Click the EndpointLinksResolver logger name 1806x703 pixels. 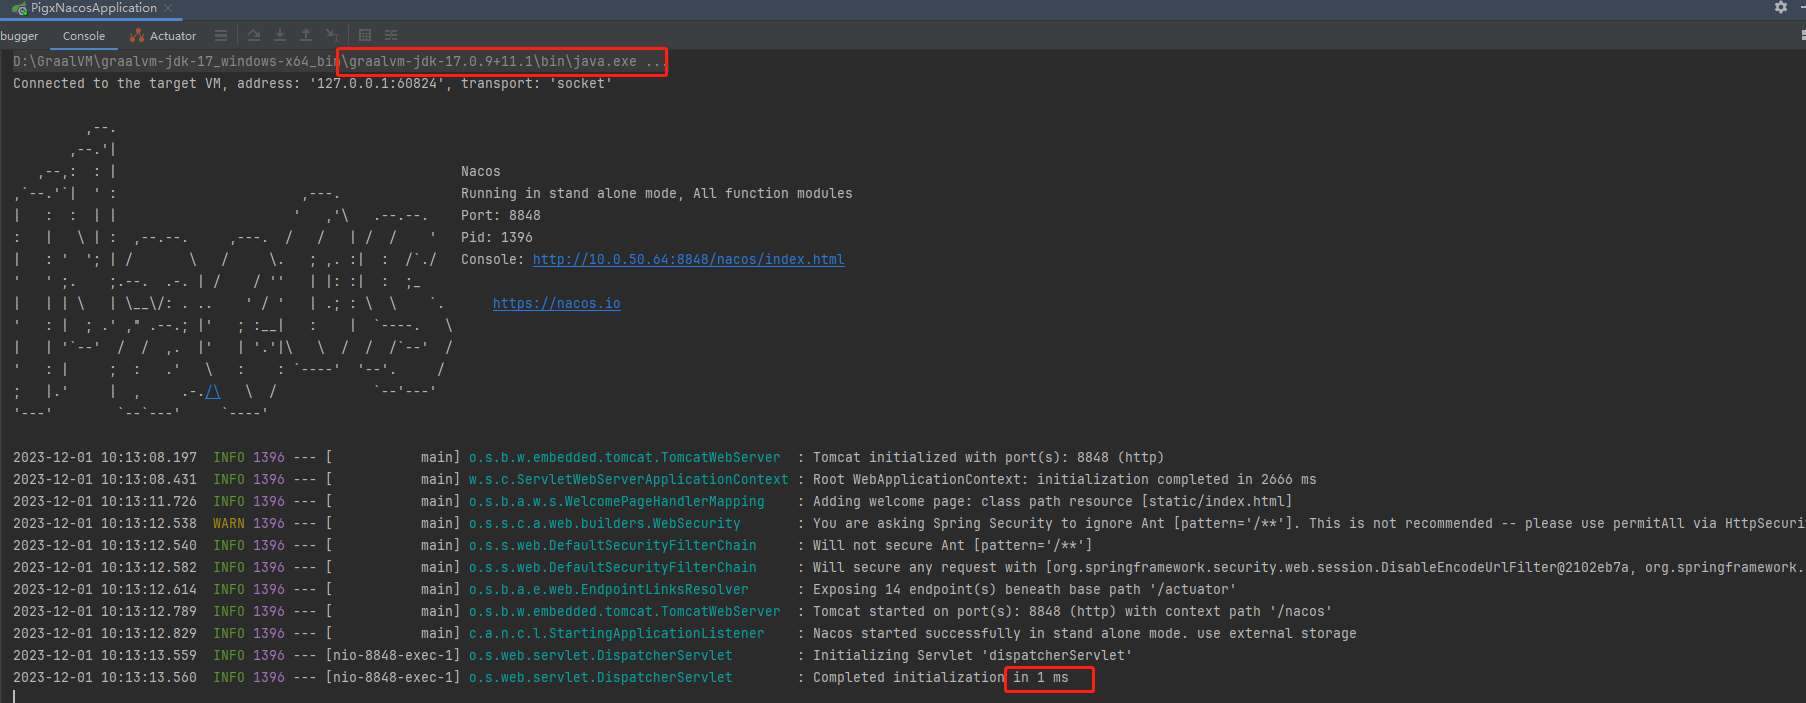pyautogui.click(x=608, y=590)
